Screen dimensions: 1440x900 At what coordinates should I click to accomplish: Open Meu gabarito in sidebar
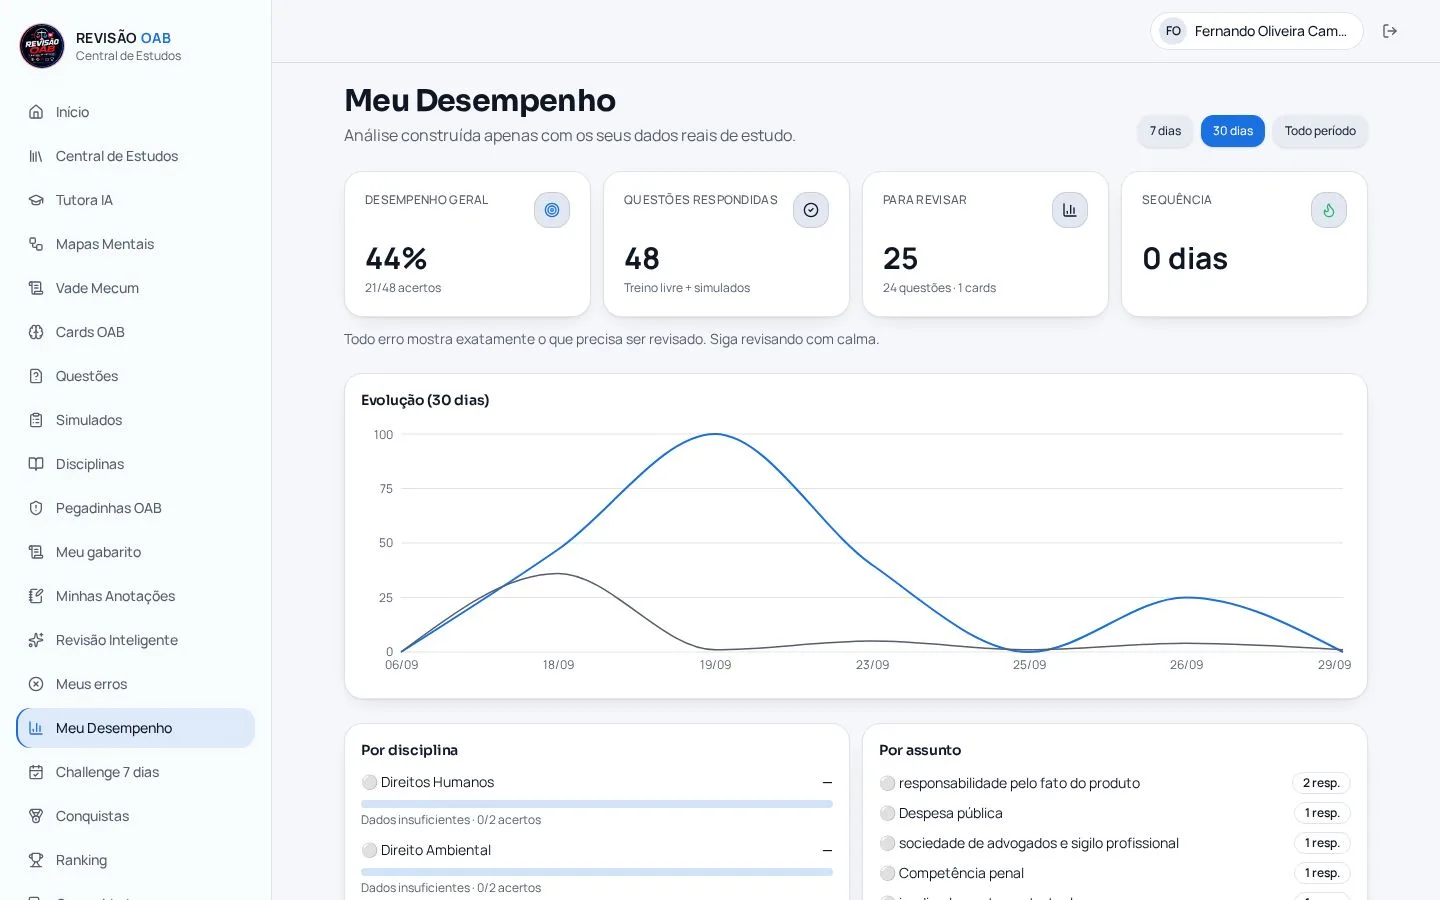pos(136,552)
